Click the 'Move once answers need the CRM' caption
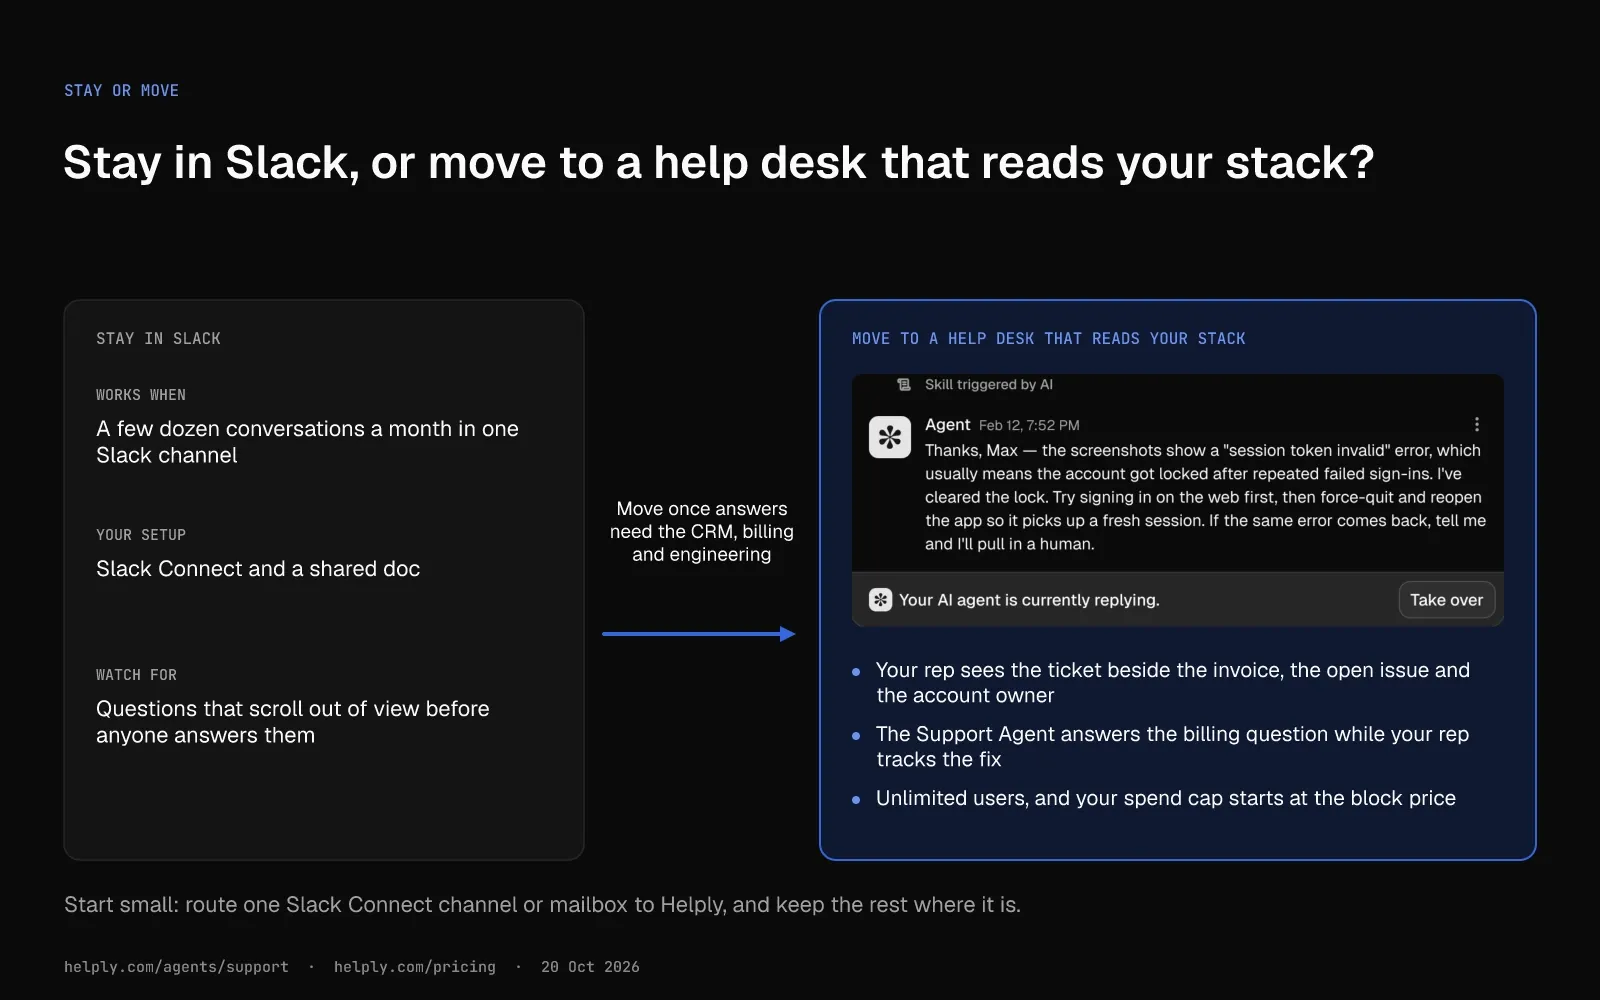 pos(702,532)
